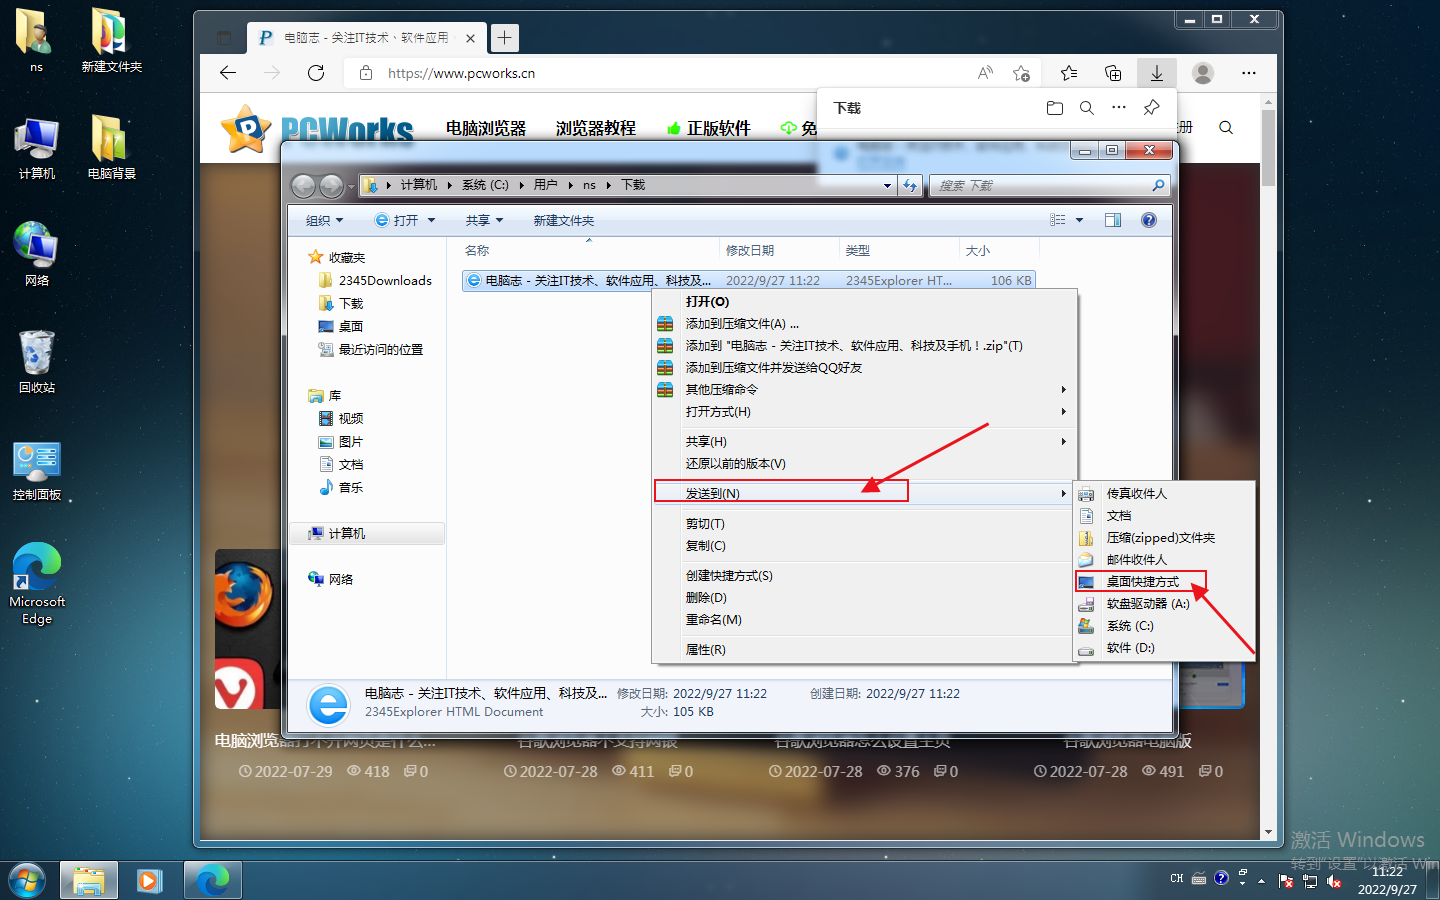Toggle Explorer preview pane icon

(x=1113, y=220)
